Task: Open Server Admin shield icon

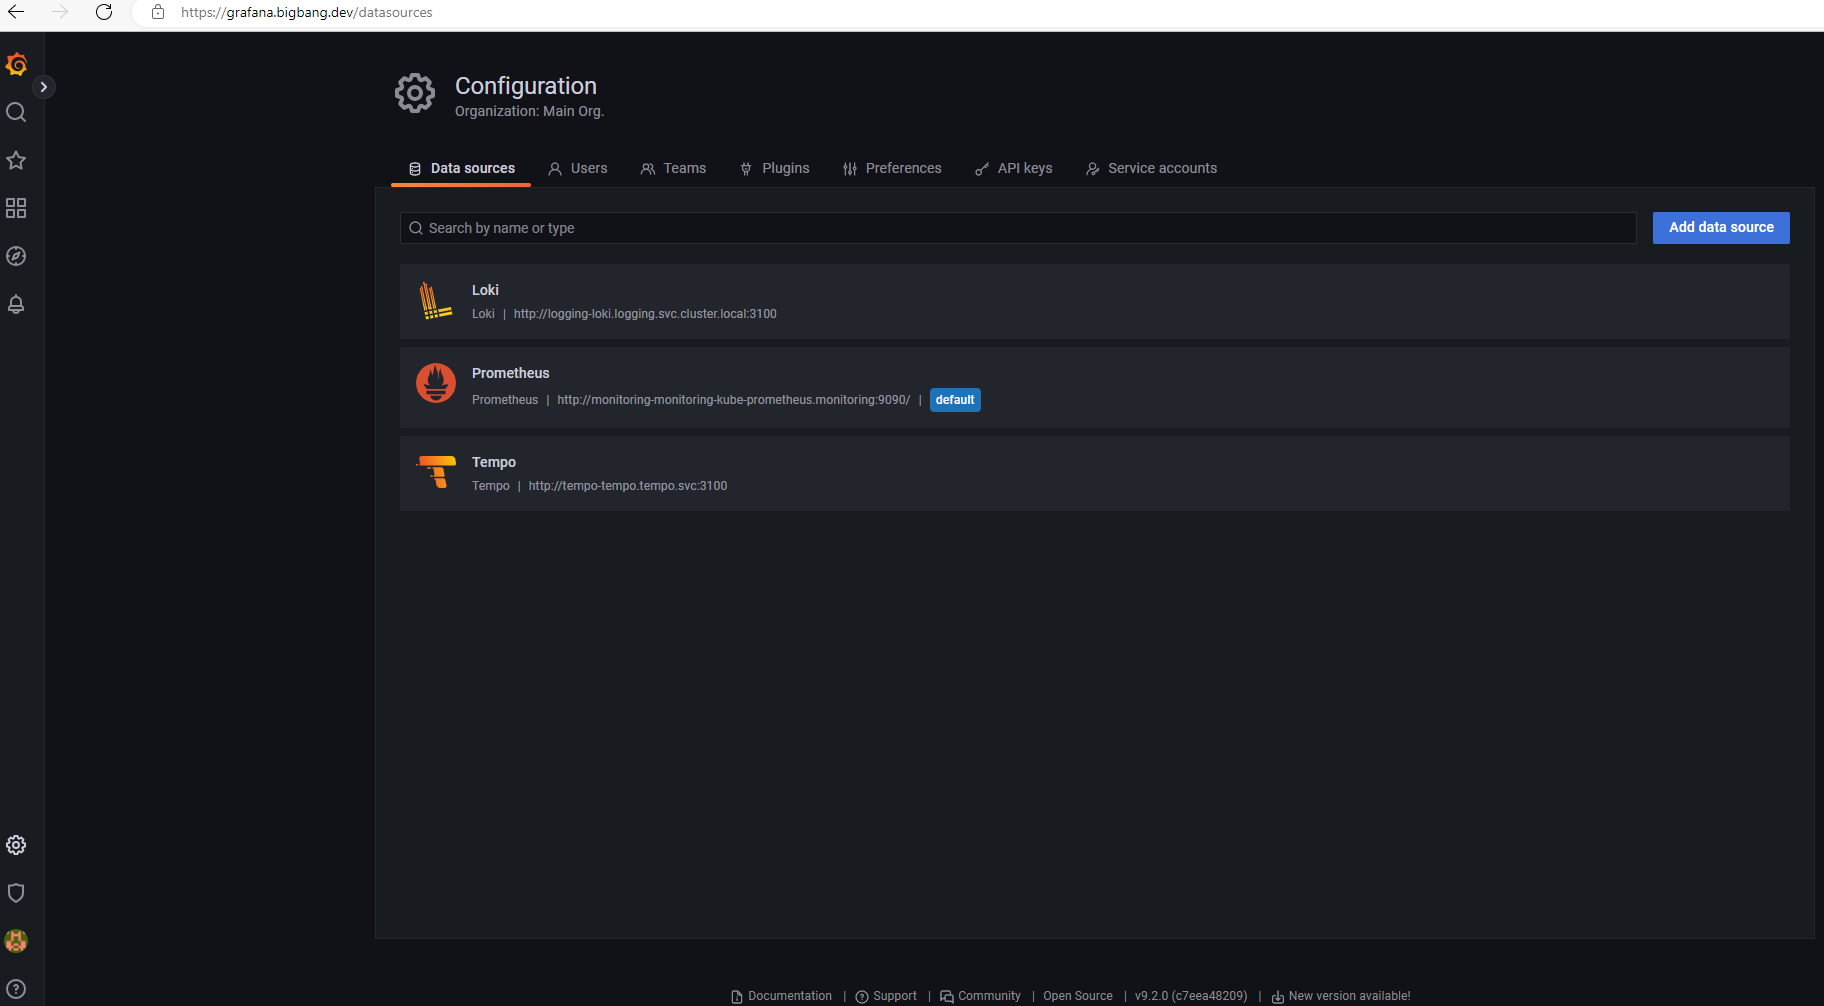Action: tap(16, 893)
